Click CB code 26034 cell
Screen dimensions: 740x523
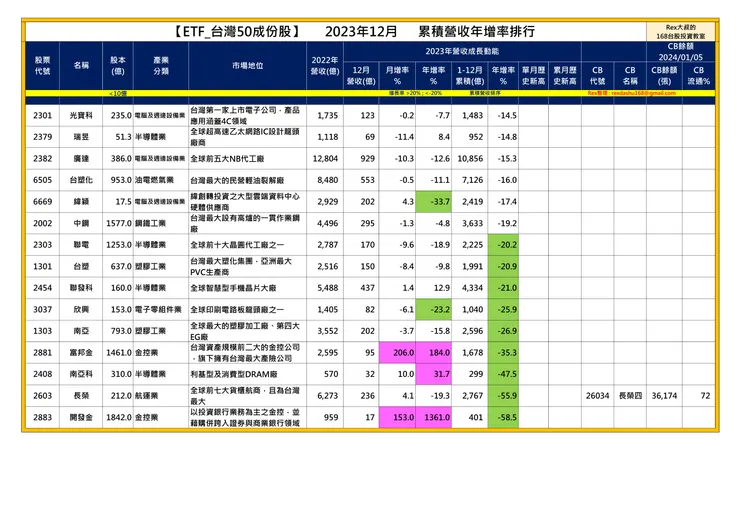pyautogui.click(x=597, y=396)
